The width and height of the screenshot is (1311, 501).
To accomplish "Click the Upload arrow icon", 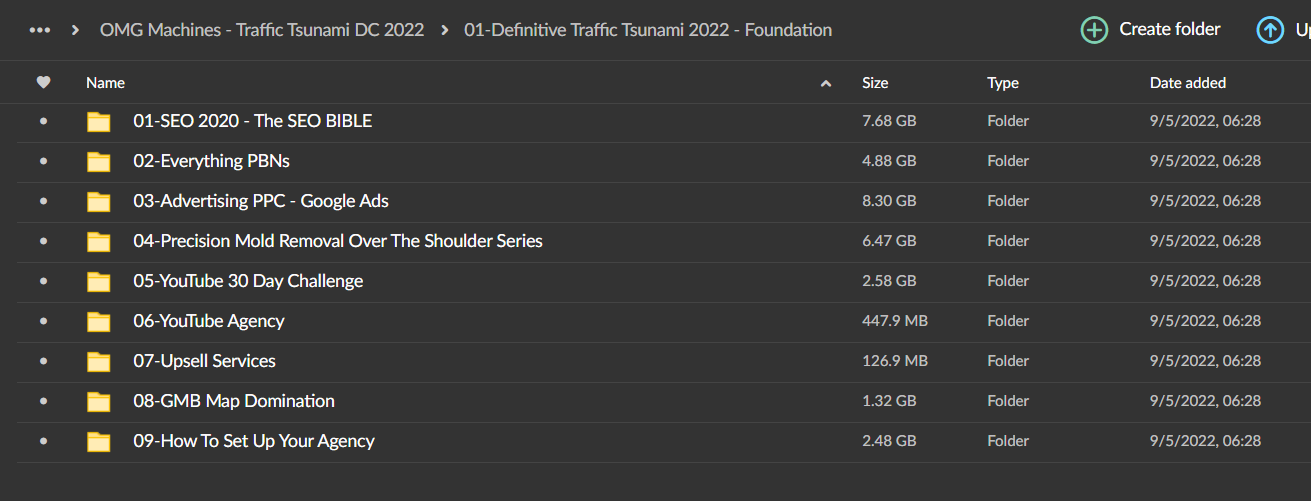I will pyautogui.click(x=1270, y=30).
